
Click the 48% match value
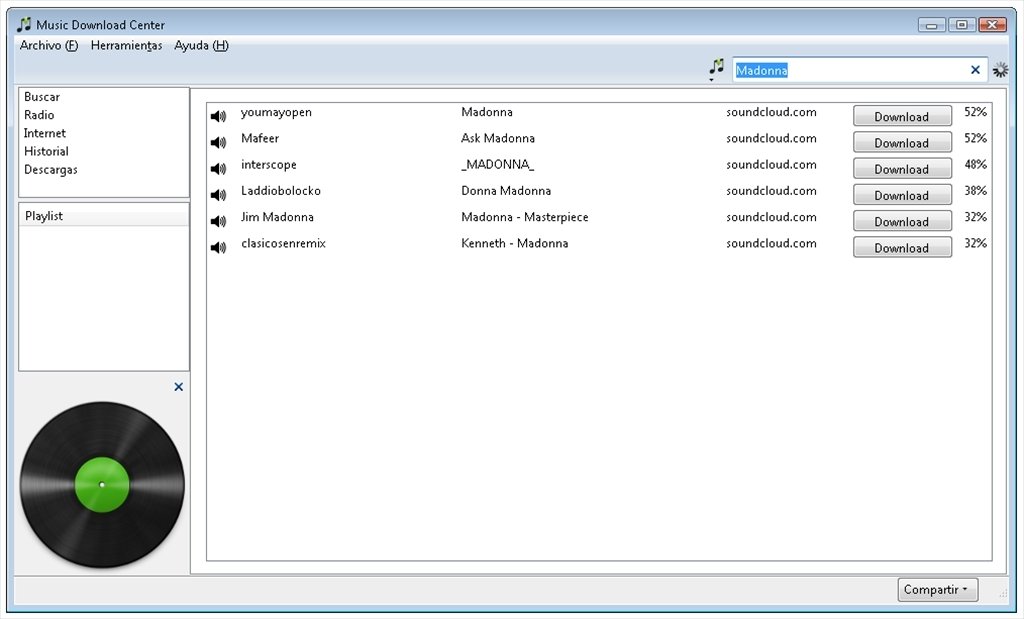coord(976,165)
